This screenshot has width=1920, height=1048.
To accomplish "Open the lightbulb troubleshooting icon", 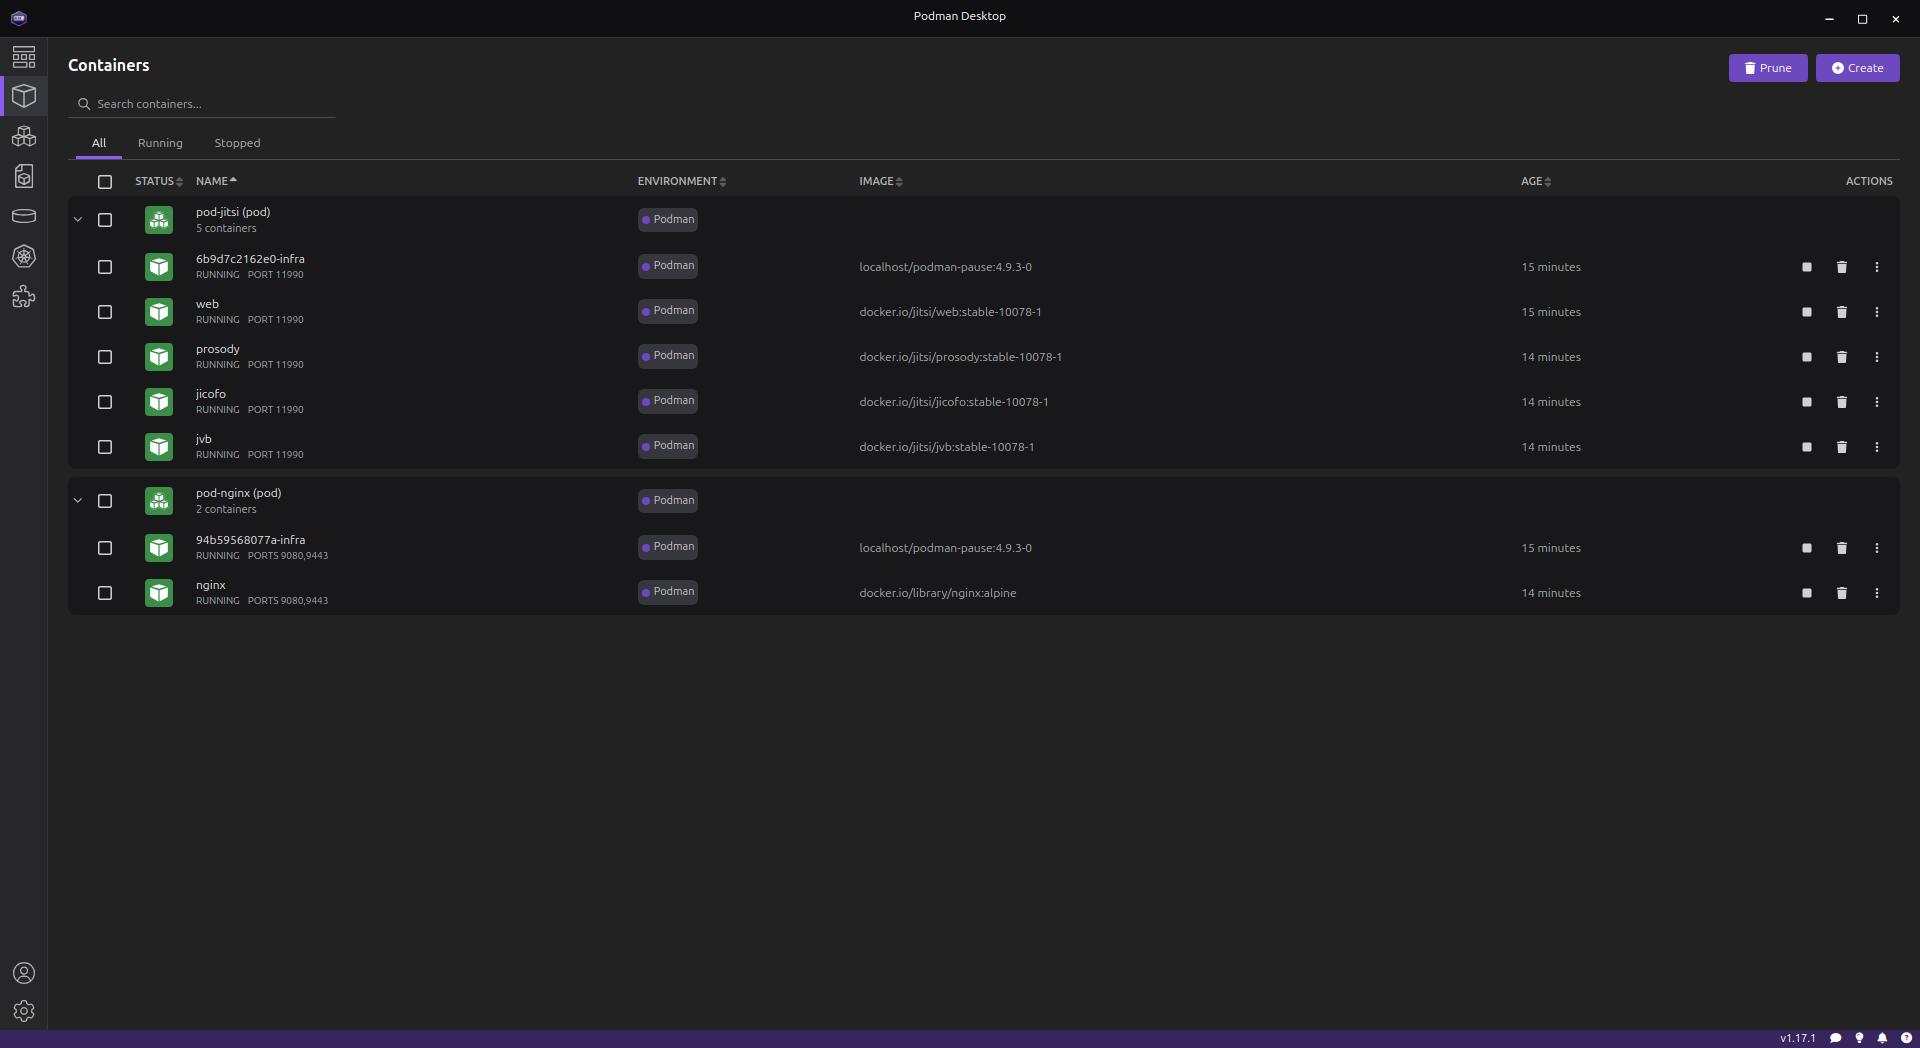I will [1860, 1038].
